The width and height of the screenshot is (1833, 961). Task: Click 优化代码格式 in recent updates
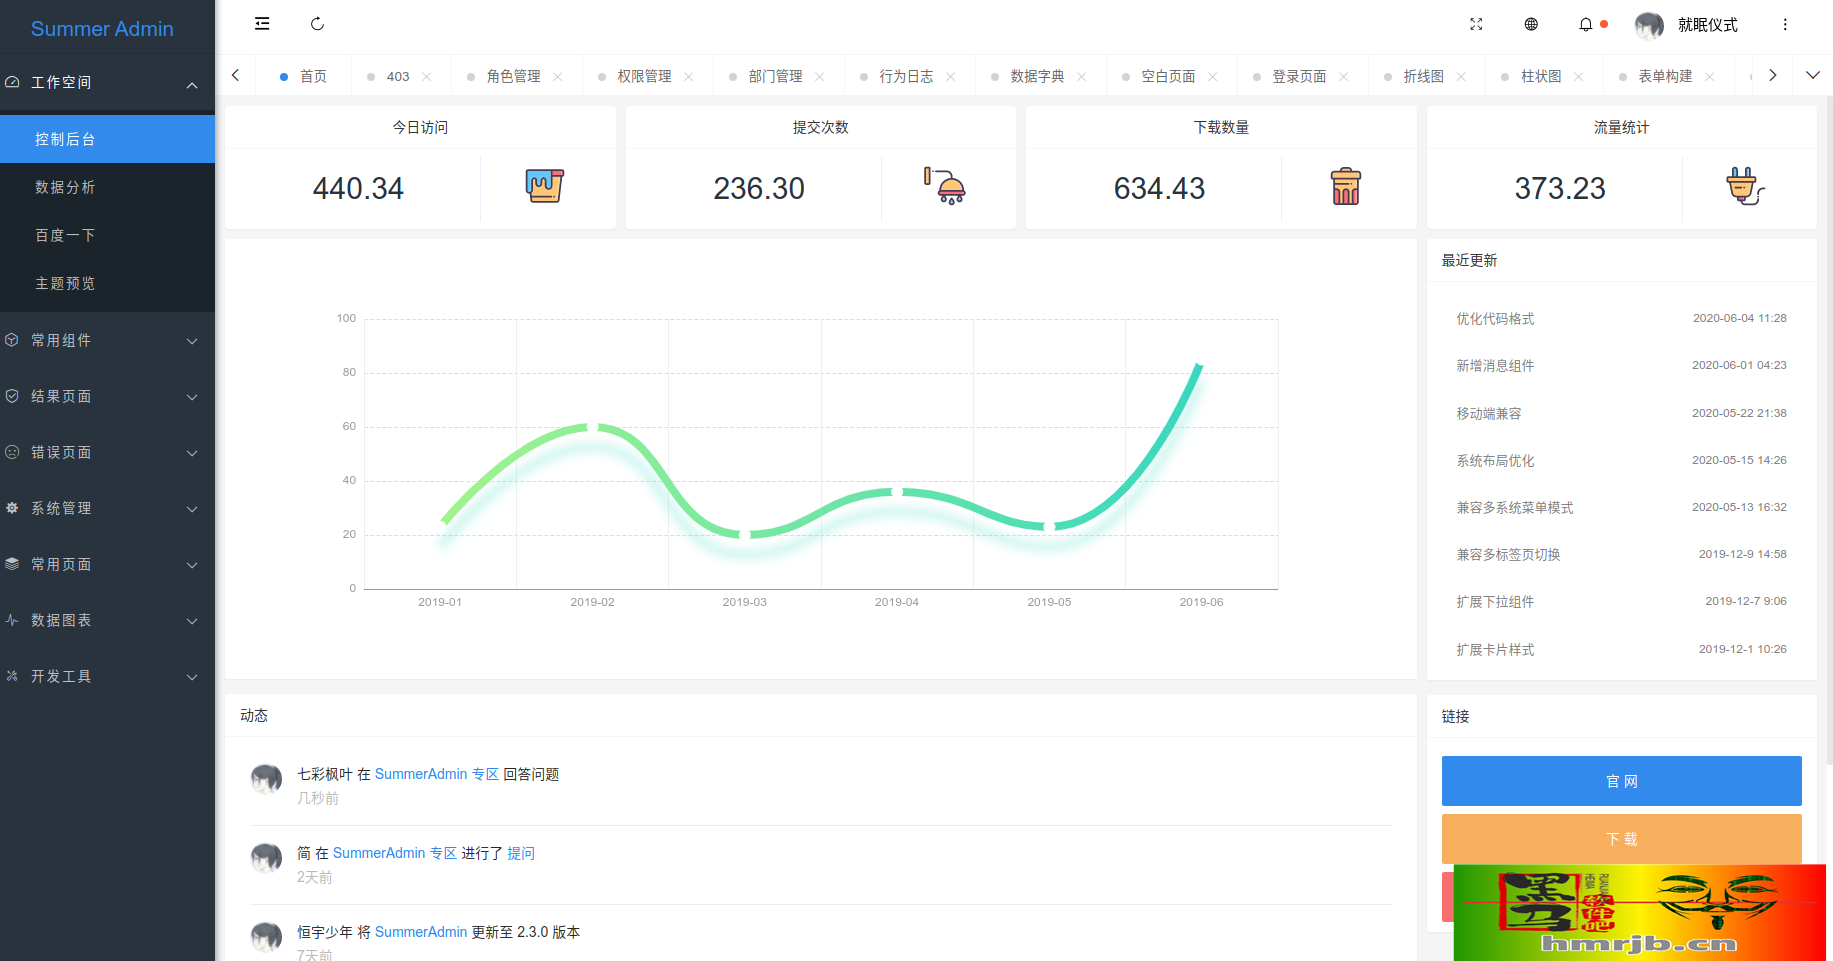(x=1495, y=318)
